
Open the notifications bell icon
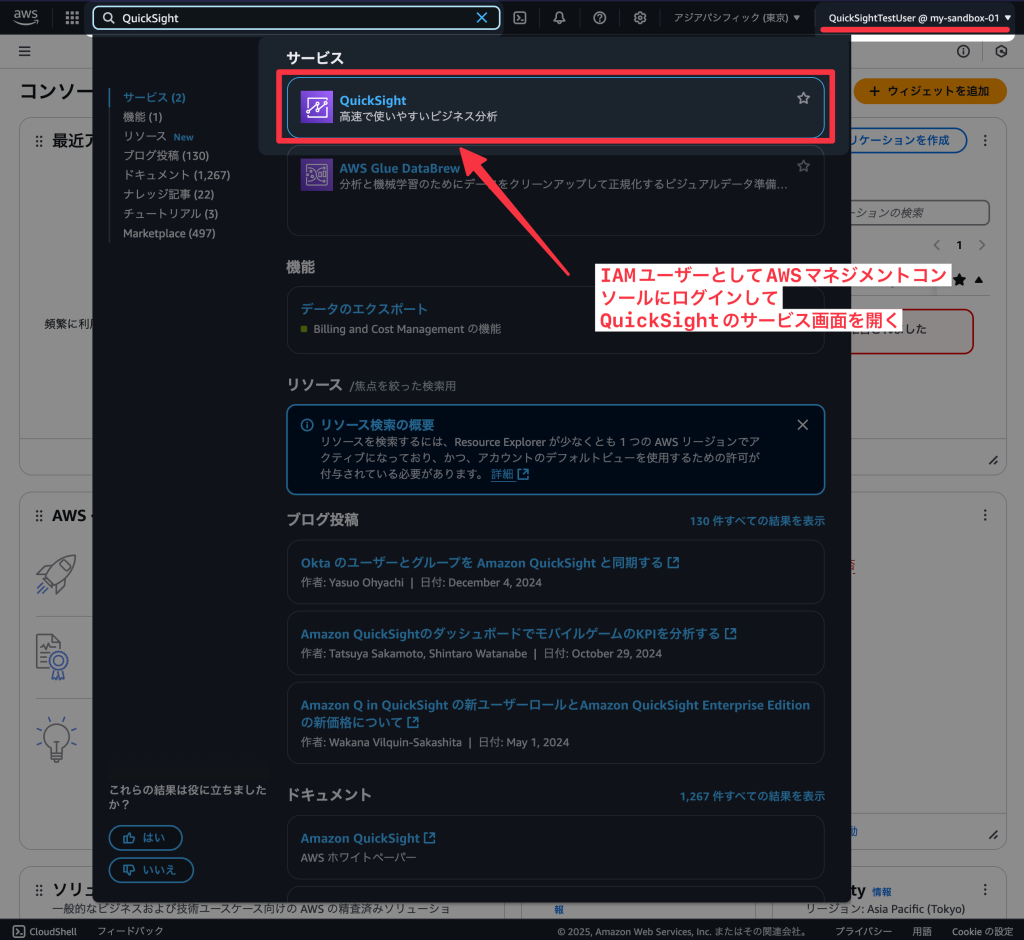(x=559, y=18)
